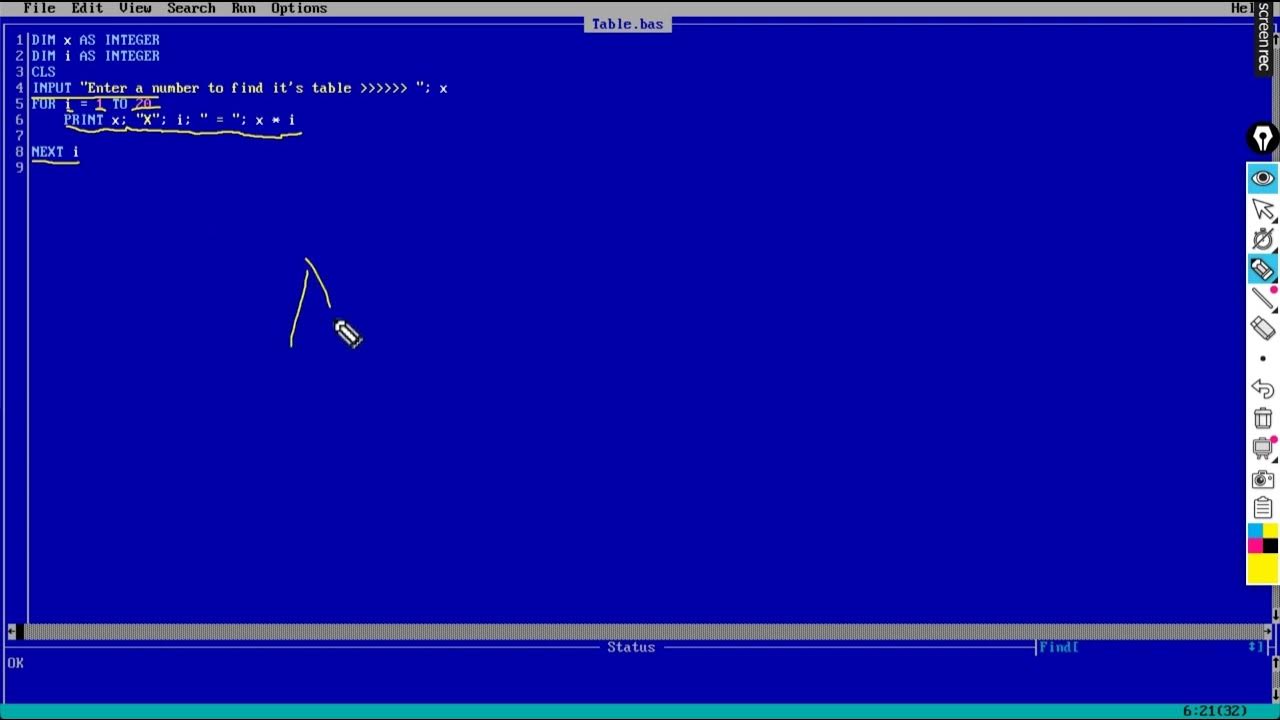Click the "NEXT i" code line

pos(55,152)
